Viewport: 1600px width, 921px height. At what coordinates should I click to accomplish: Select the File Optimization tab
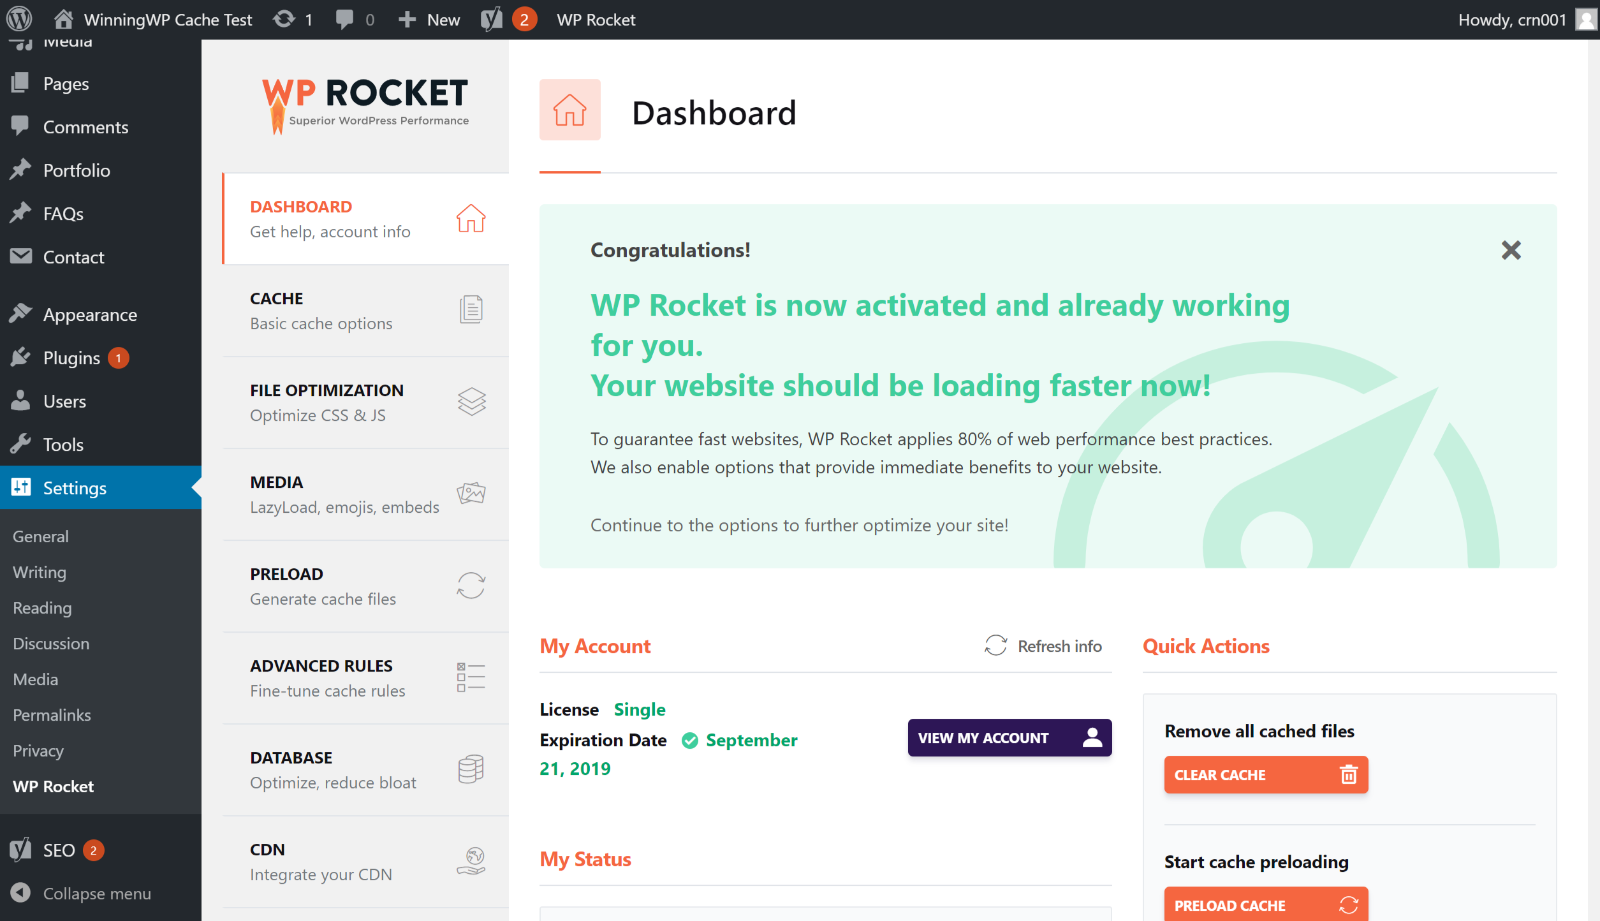pos(366,403)
